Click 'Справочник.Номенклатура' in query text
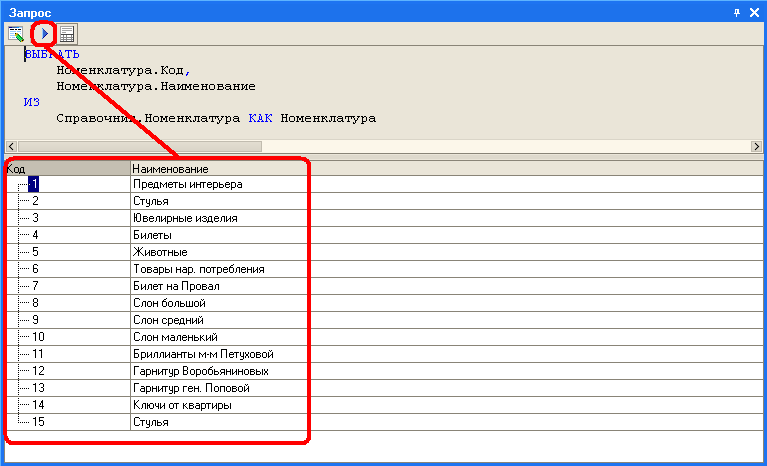767x466 pixels. 148,118
